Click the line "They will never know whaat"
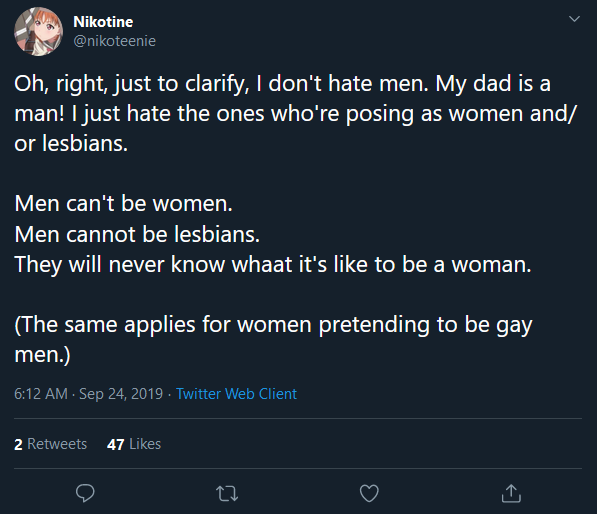 pos(273,265)
